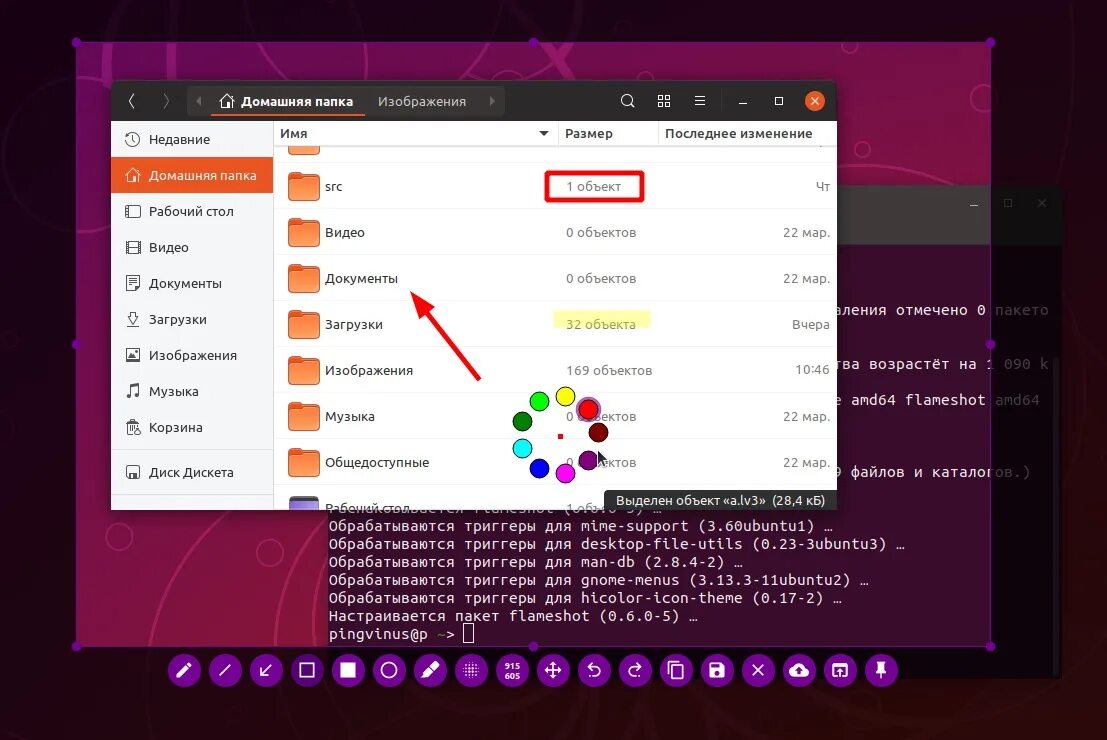Select the Загрузки folder name in the file list

tap(354, 325)
